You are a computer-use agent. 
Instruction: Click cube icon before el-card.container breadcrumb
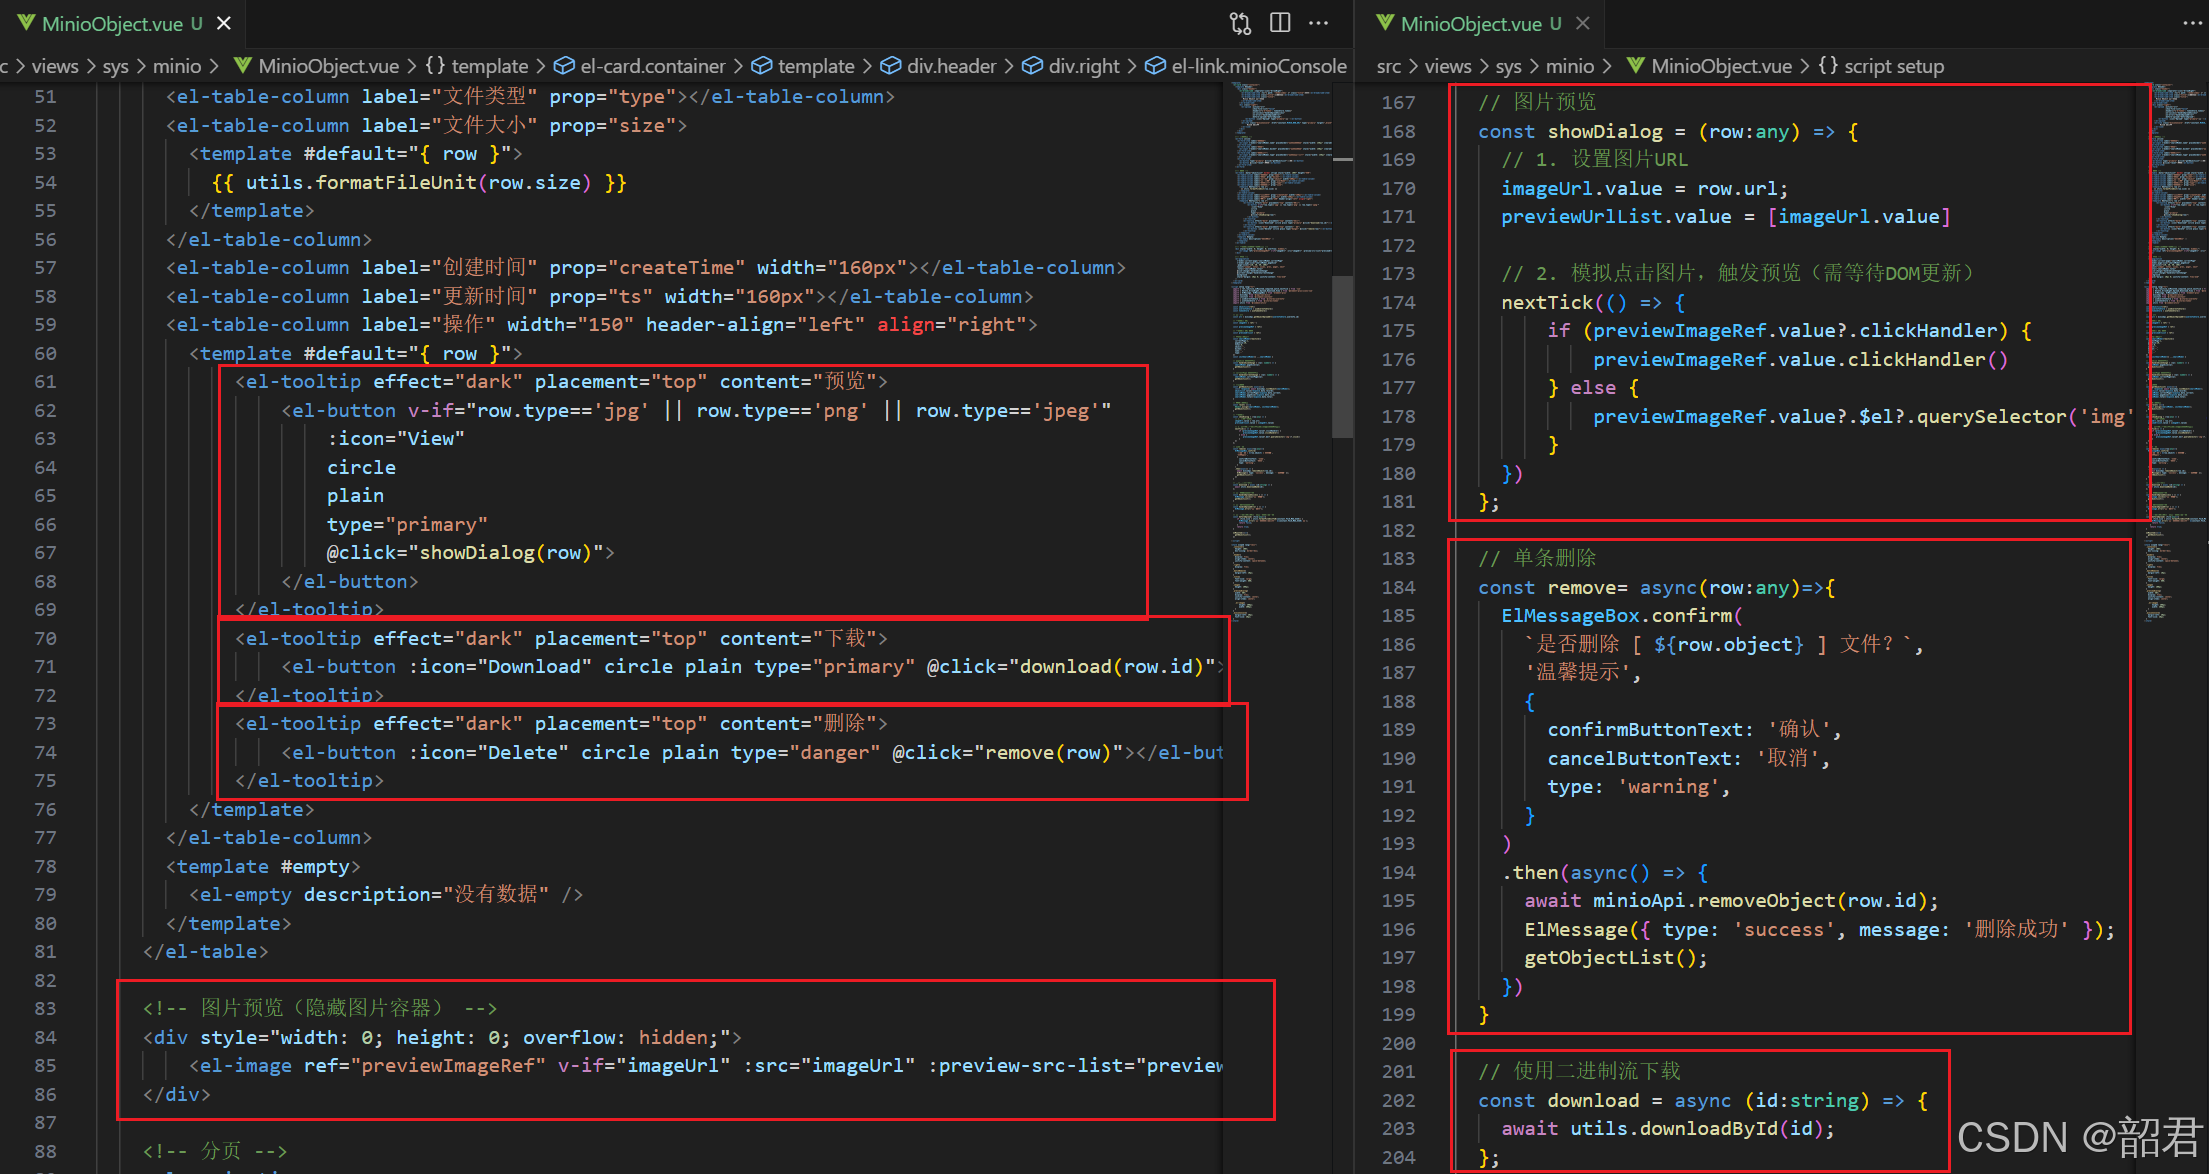coord(565,66)
